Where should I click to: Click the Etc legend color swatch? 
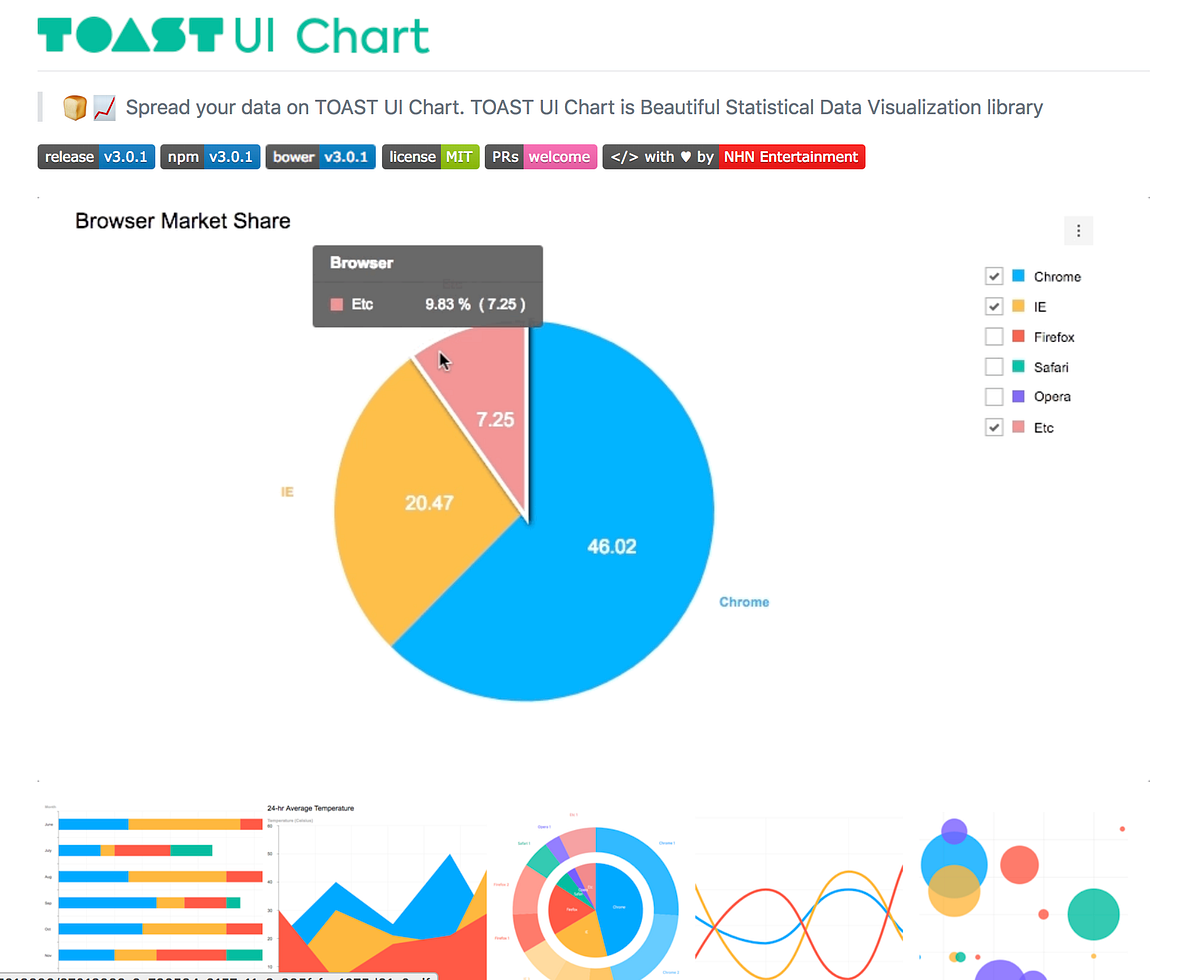tap(1019, 427)
